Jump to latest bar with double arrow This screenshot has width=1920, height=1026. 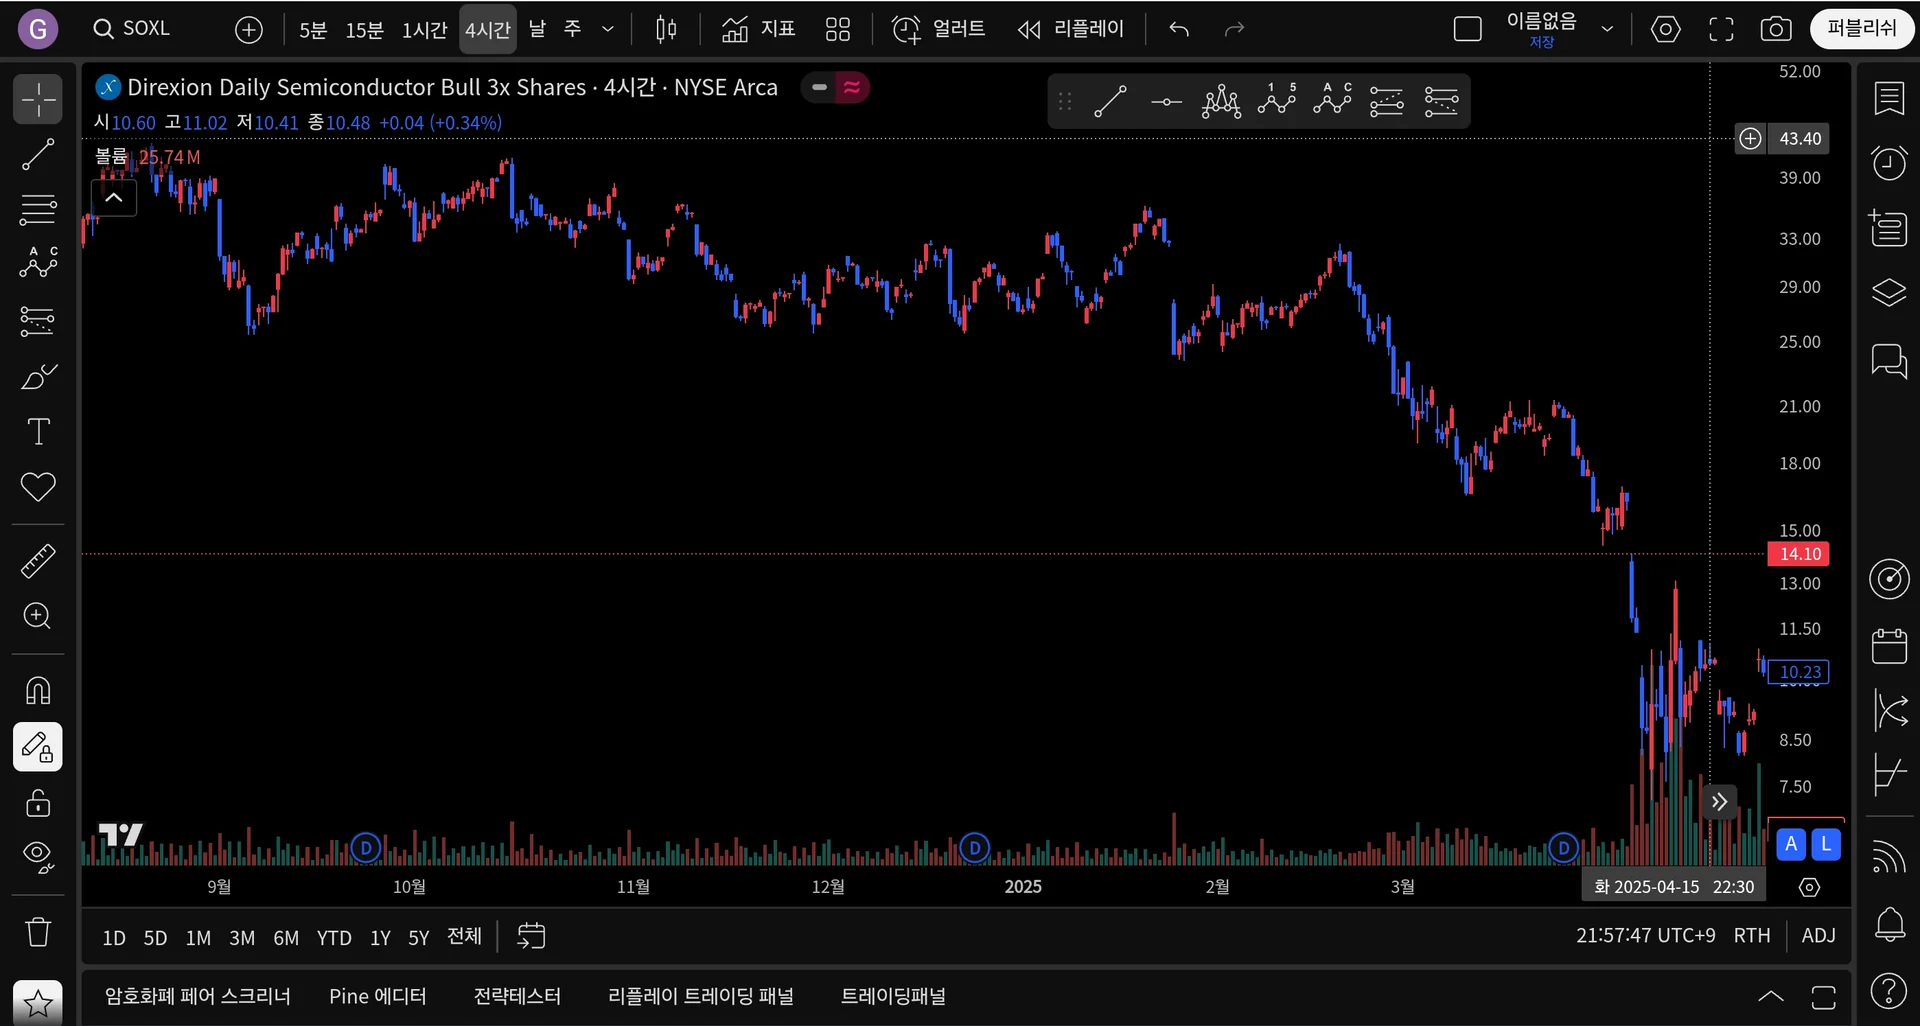1719,802
